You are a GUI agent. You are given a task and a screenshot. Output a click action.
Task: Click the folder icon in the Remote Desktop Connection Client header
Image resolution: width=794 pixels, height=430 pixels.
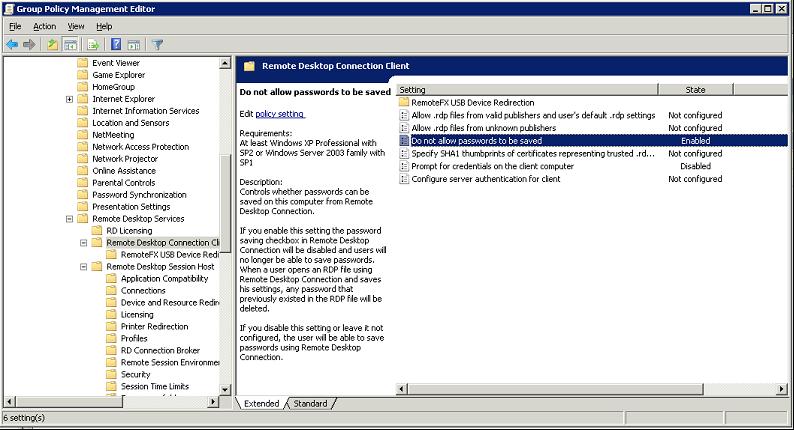[249, 66]
